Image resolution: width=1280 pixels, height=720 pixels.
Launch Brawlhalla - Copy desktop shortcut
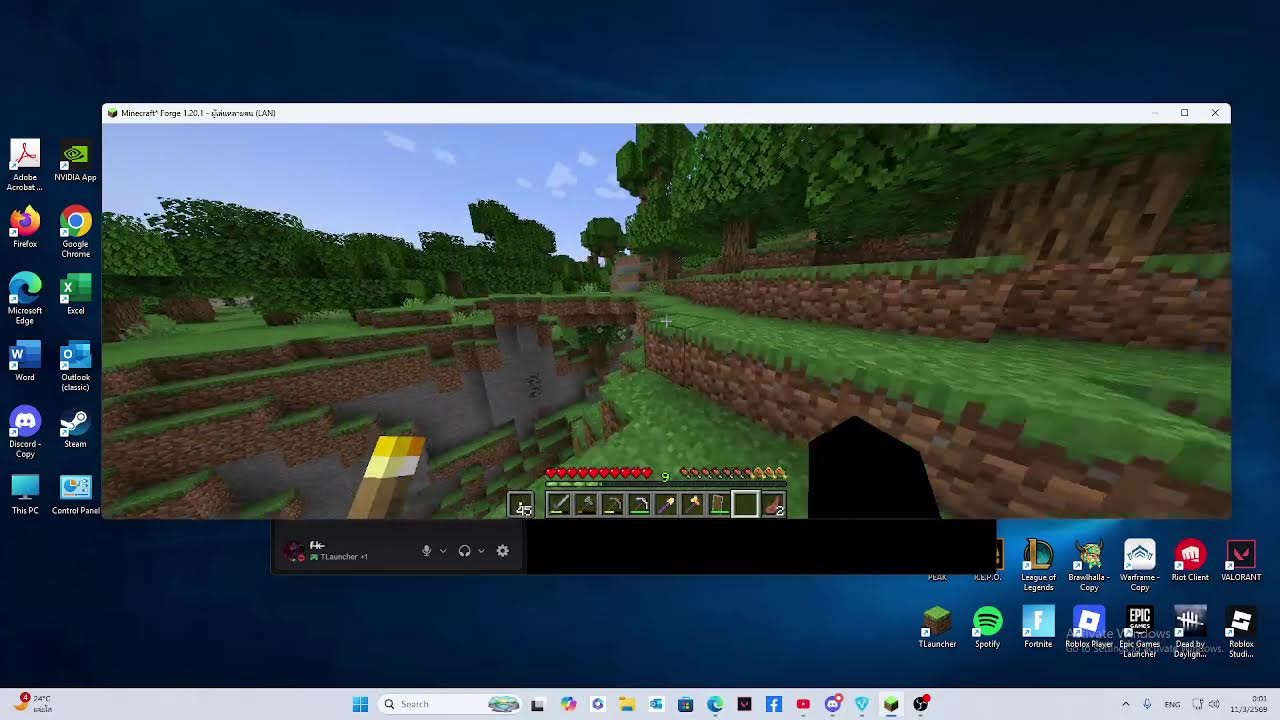pos(1089,565)
